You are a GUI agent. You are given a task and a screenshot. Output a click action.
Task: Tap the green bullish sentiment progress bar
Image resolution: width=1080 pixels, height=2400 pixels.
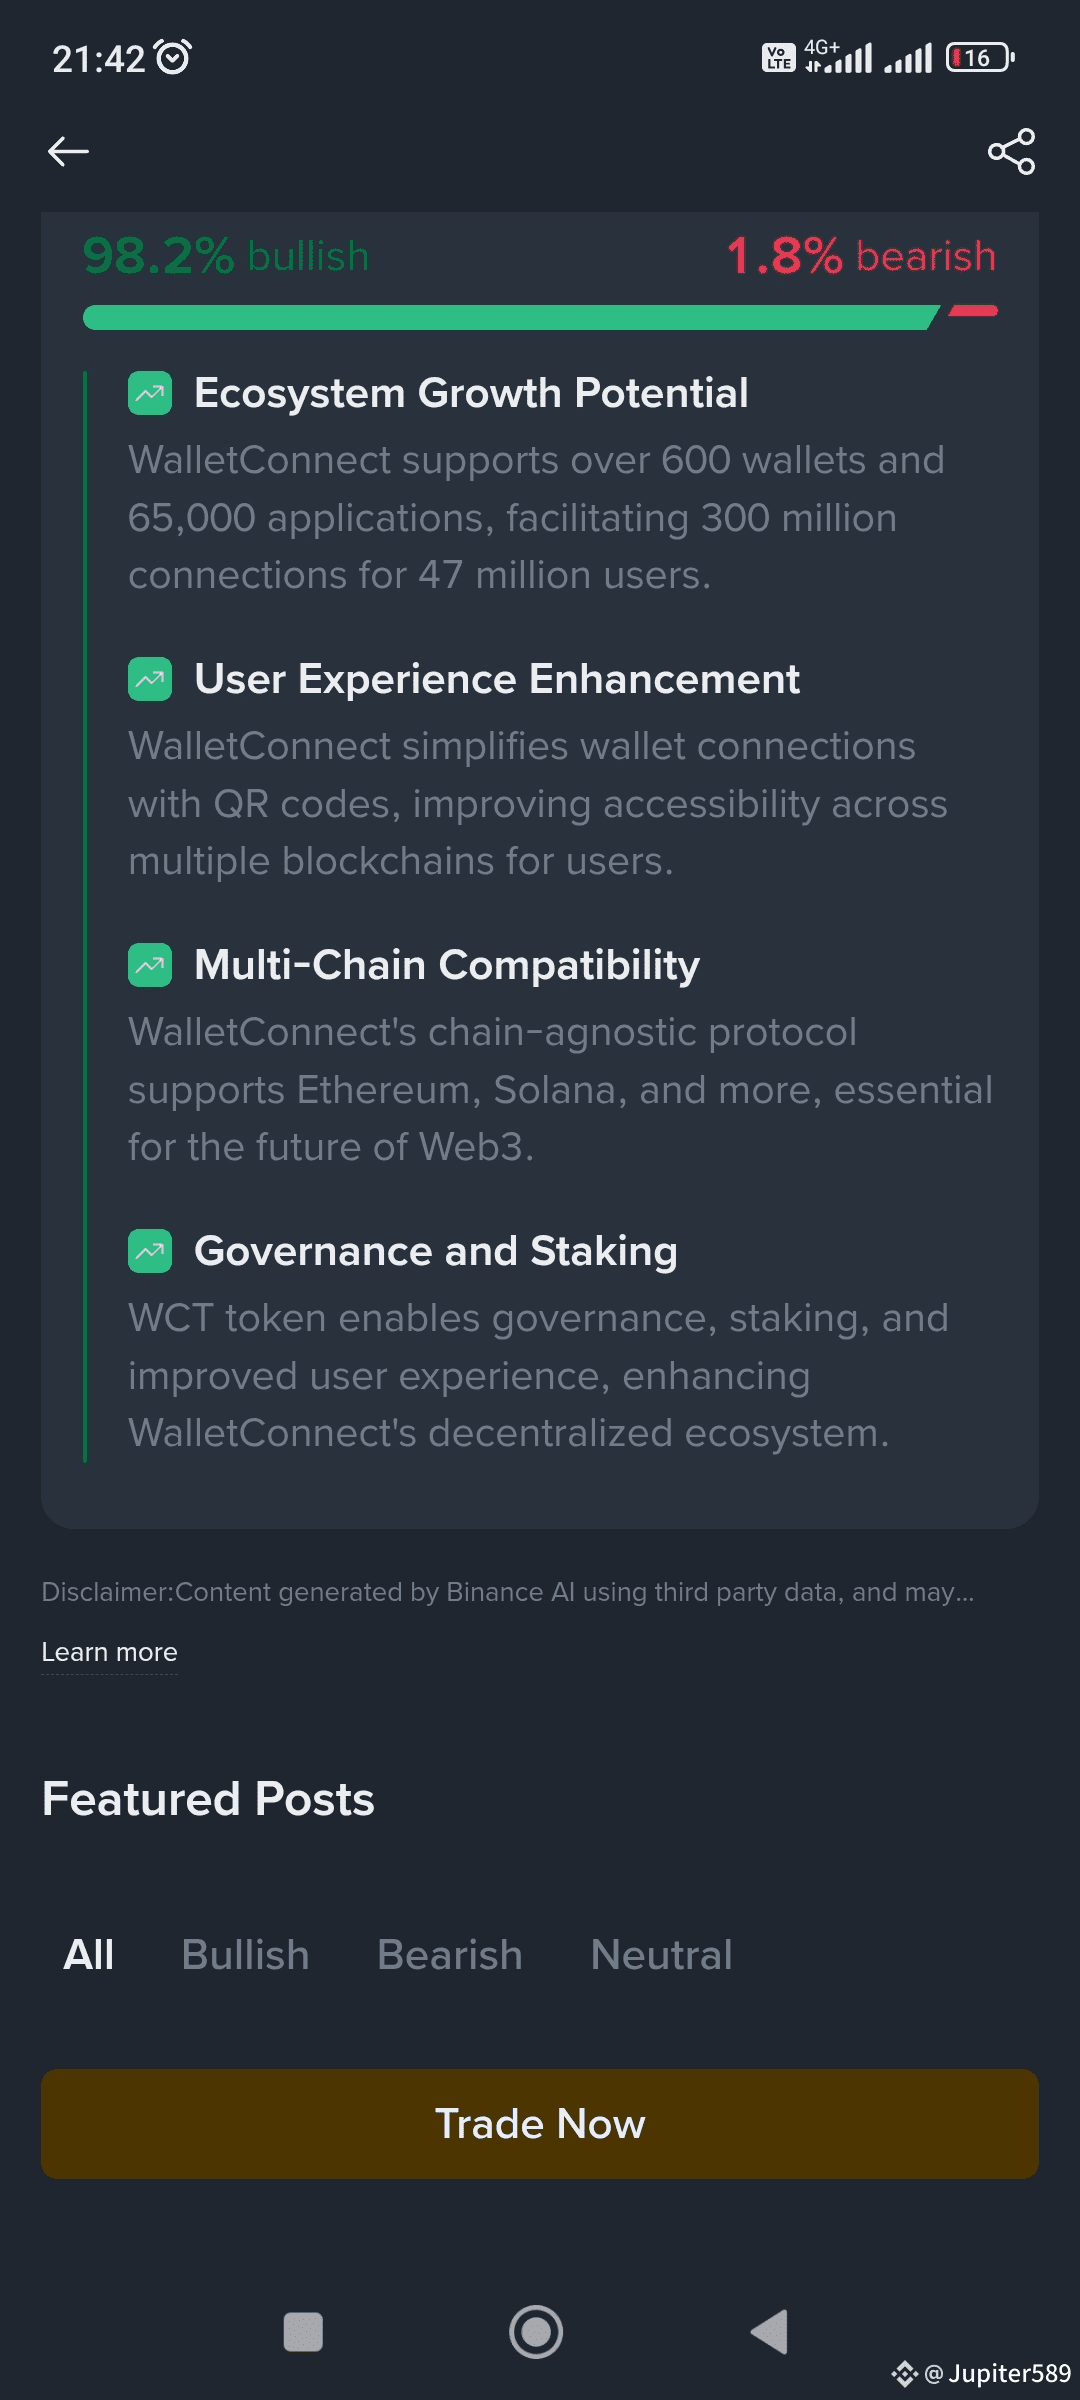pyautogui.click(x=511, y=317)
